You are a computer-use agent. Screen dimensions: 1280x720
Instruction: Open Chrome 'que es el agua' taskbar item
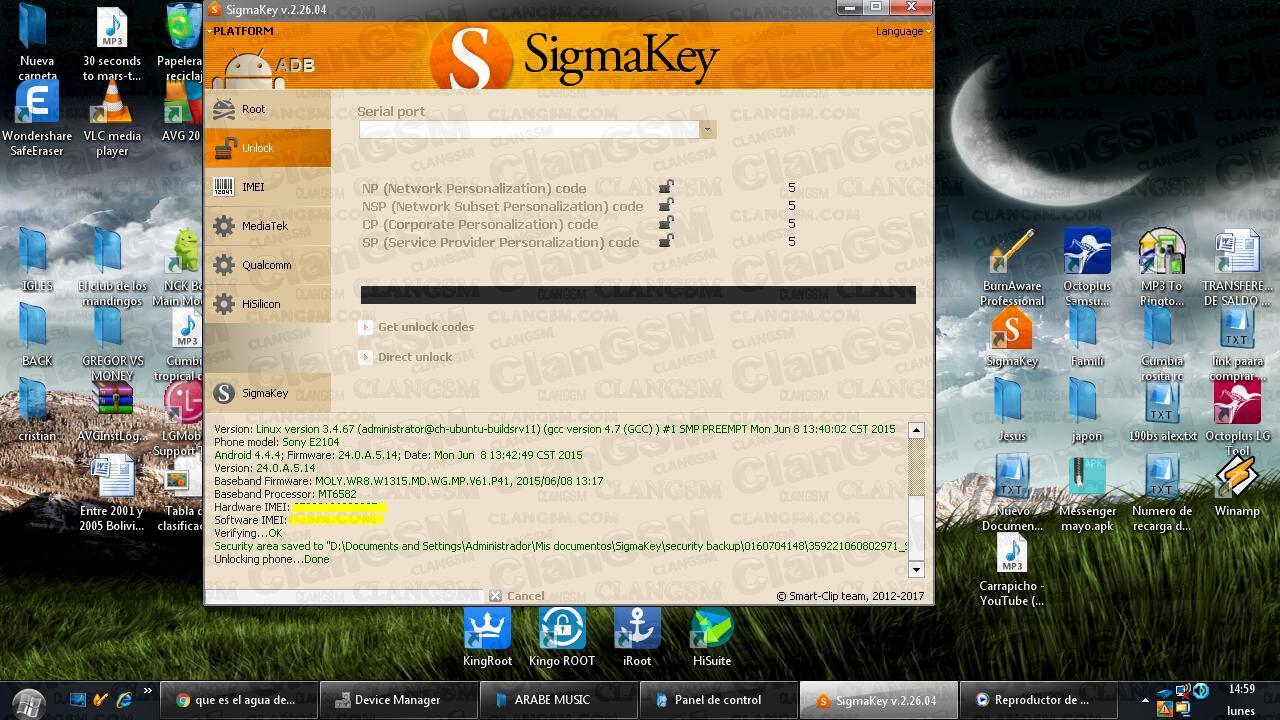[238, 700]
